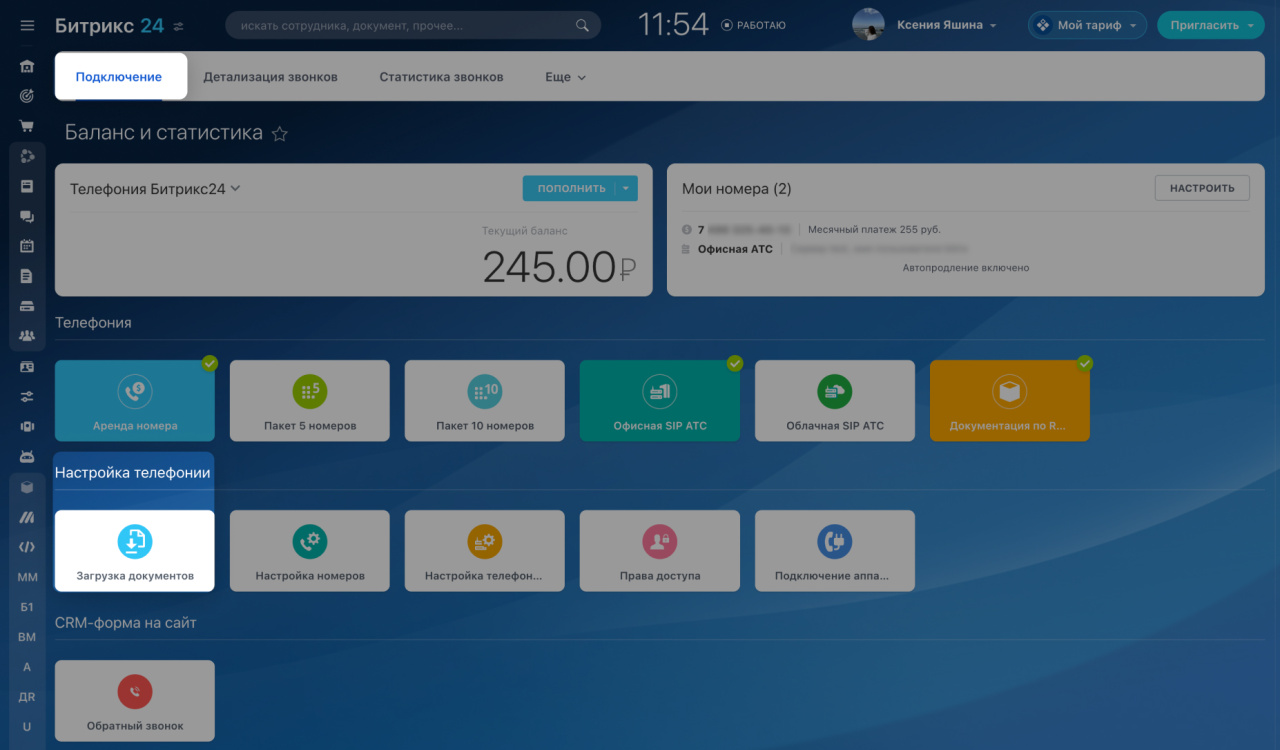Open the Аренда номера tile
The image size is (1280, 750).
(135, 401)
